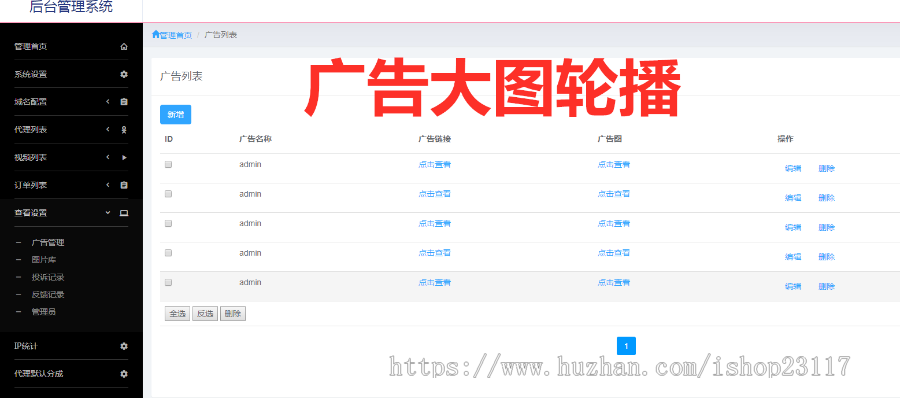The image size is (900, 398).
Task: Open the 广告链接 点击查看 link in fourth row
Action: coord(435,253)
